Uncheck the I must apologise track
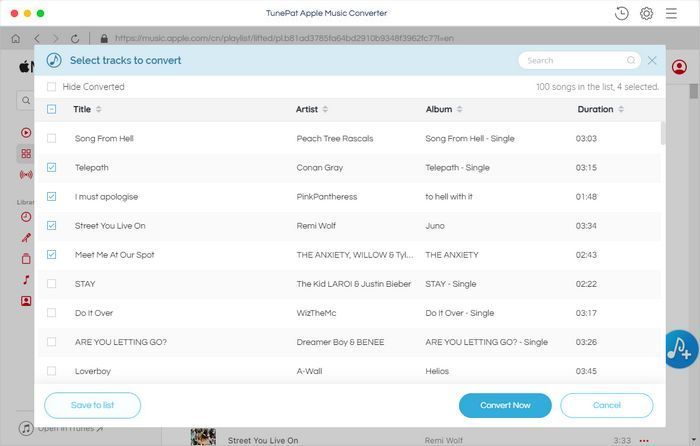Screen dimensions: 700x446 click(x=51, y=196)
